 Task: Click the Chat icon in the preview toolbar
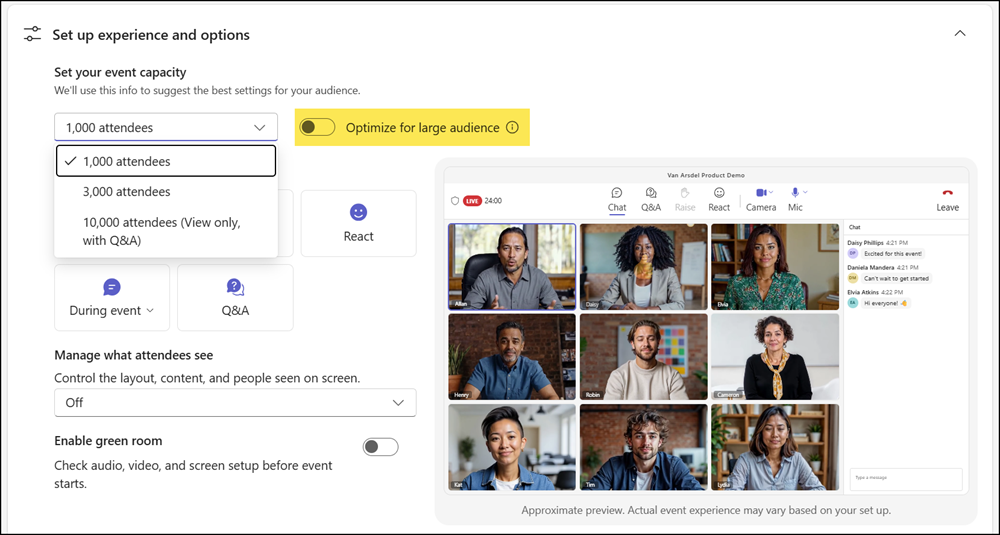617,193
